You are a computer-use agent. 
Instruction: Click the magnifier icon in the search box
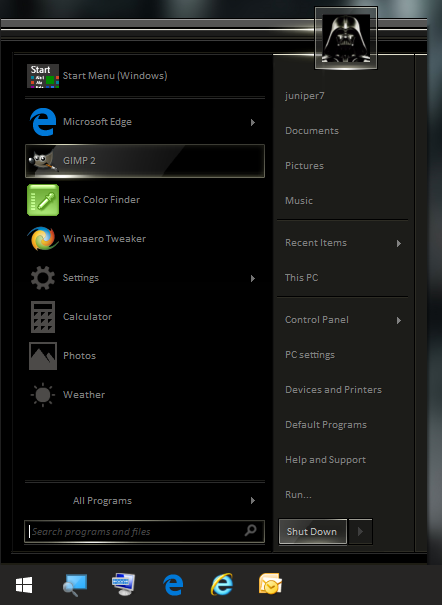point(251,530)
